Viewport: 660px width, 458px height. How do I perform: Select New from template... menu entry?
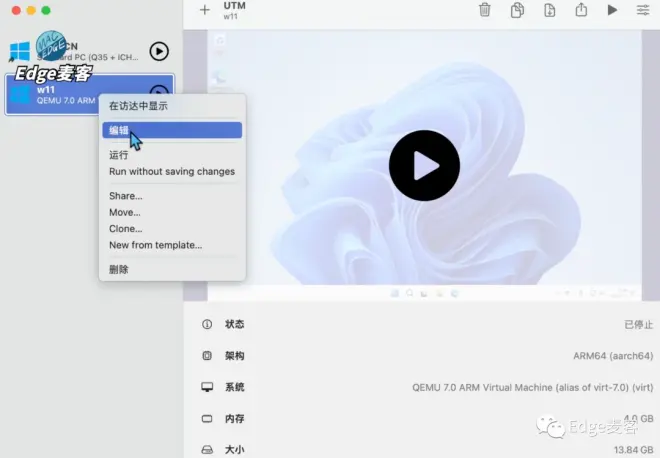pos(172,245)
